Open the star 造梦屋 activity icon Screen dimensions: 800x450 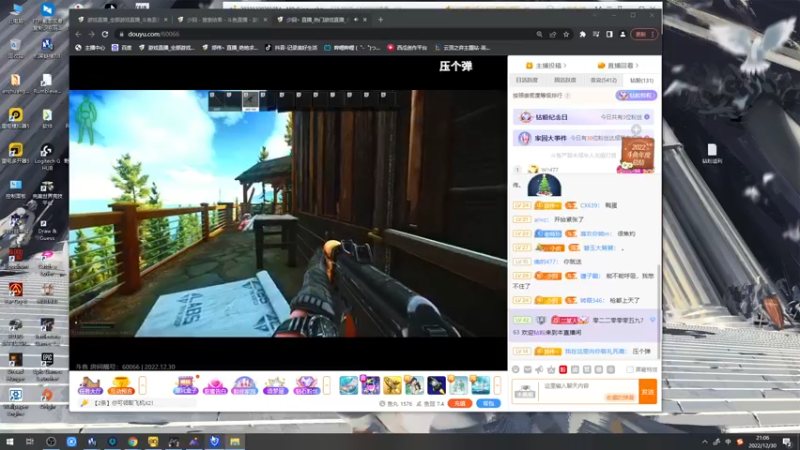pos(275,385)
